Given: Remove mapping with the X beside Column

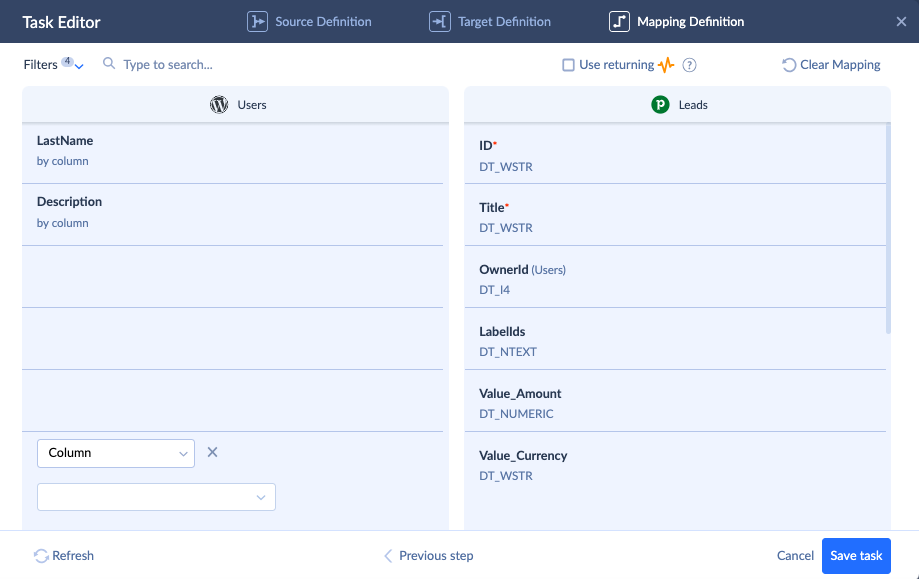Looking at the screenshot, I should pos(212,452).
